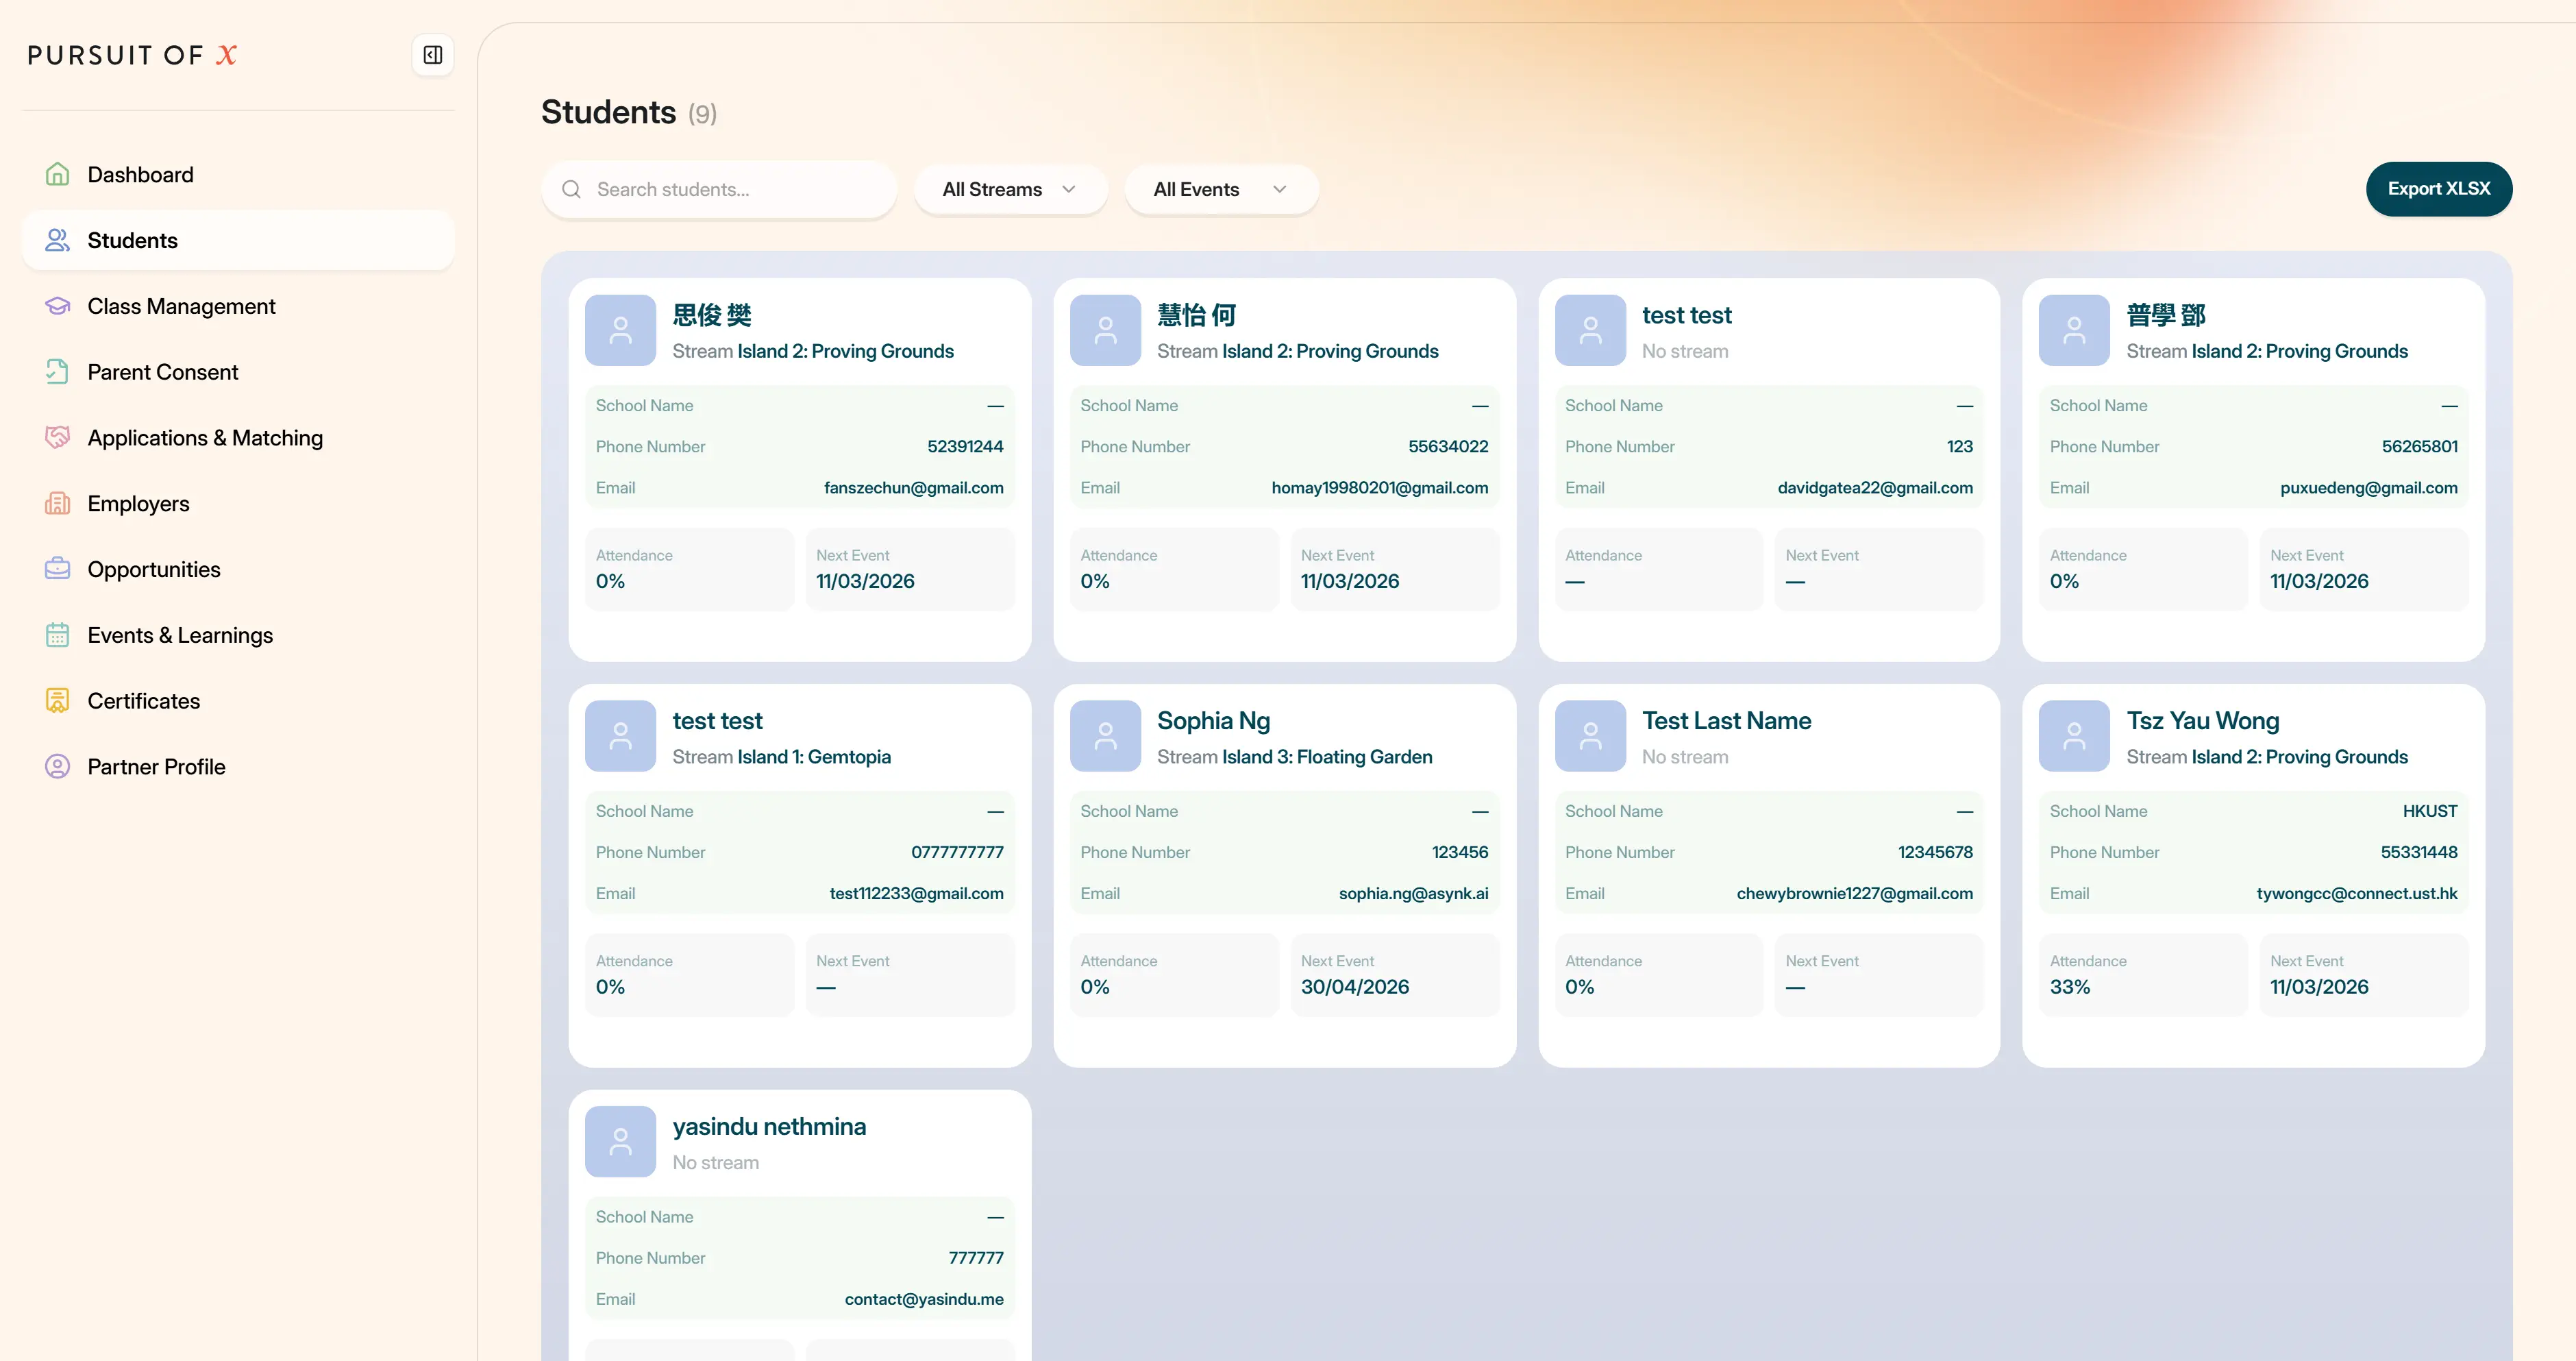
Task: Open the Employers section
Action: (238, 503)
